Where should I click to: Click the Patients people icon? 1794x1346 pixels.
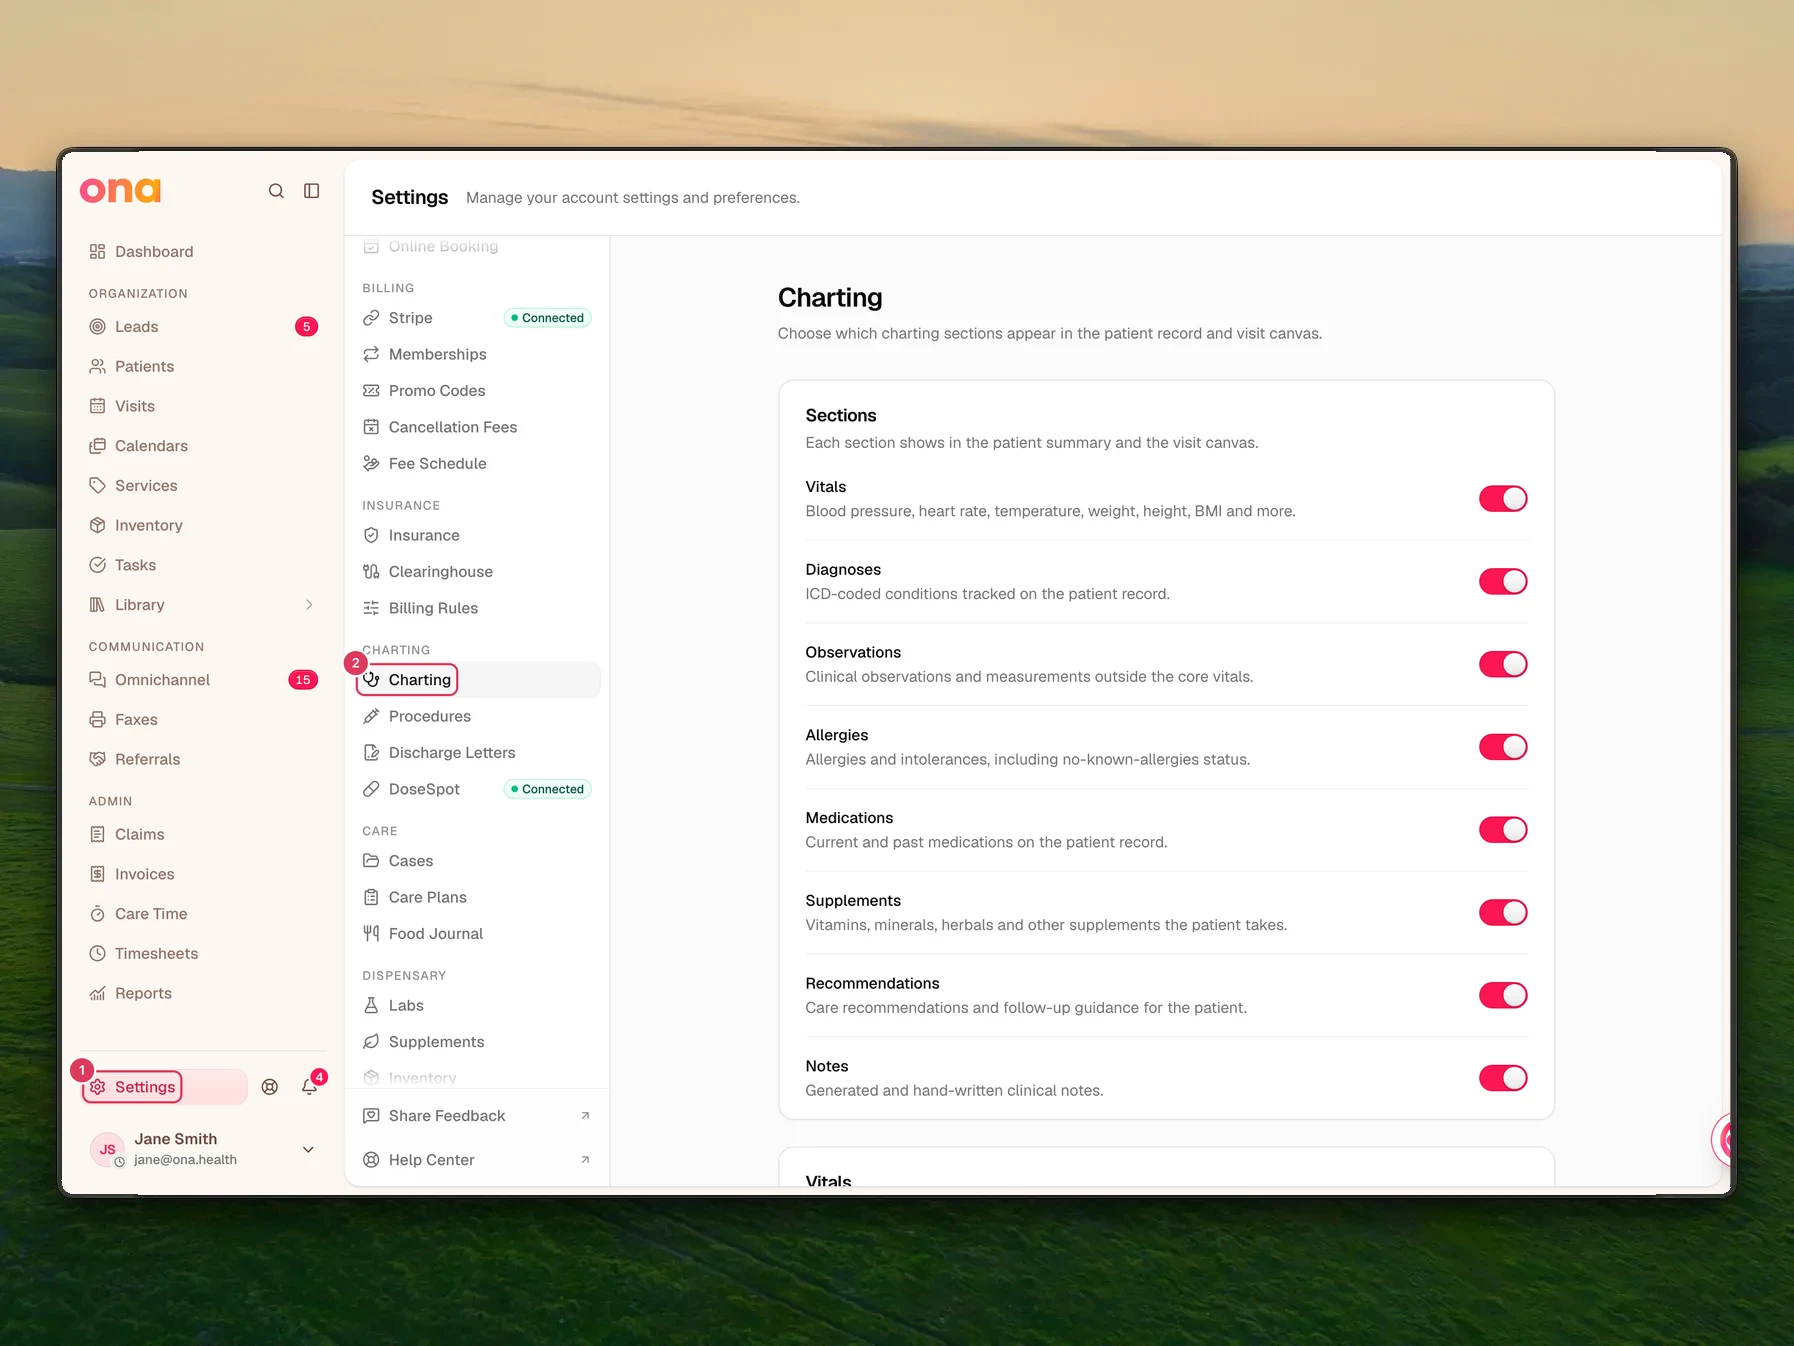coord(97,367)
